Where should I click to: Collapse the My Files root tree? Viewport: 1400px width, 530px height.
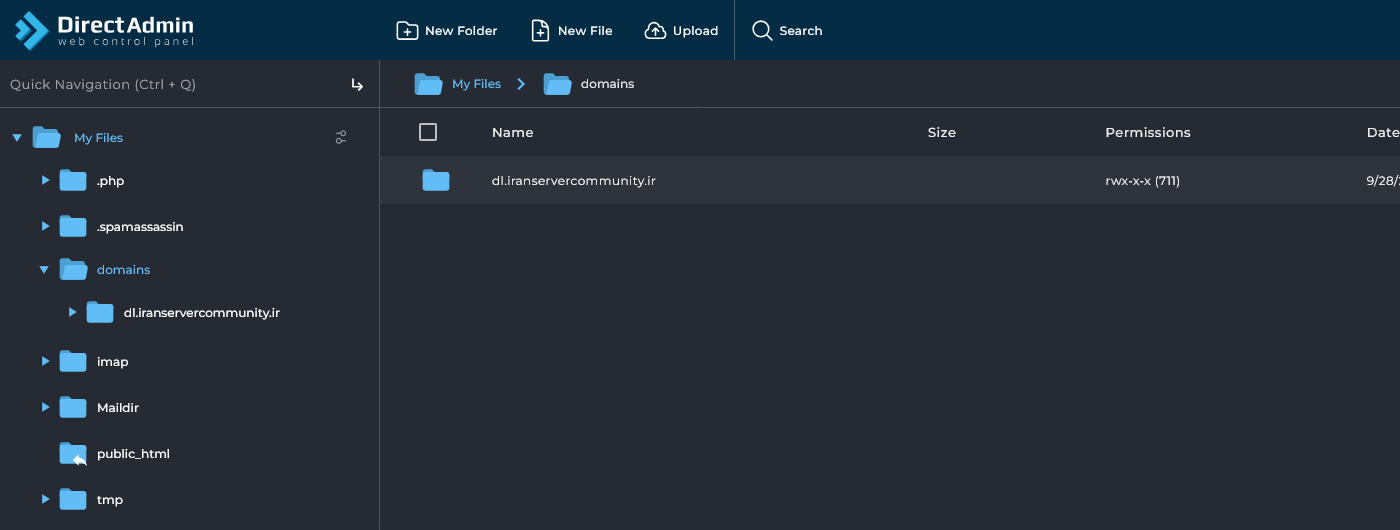tap(17, 138)
